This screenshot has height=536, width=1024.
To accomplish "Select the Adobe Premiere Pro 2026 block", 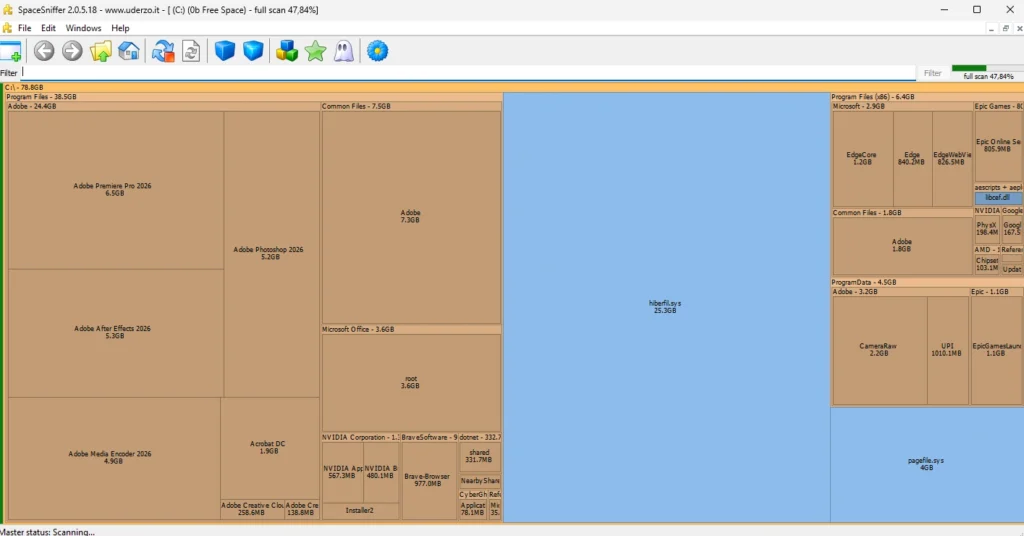I will click(116, 189).
